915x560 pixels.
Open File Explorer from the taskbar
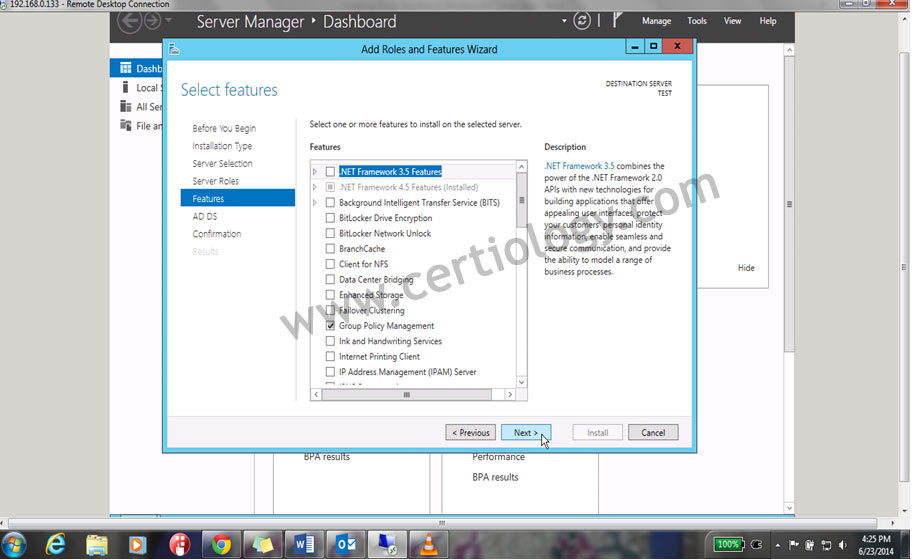click(x=97, y=545)
